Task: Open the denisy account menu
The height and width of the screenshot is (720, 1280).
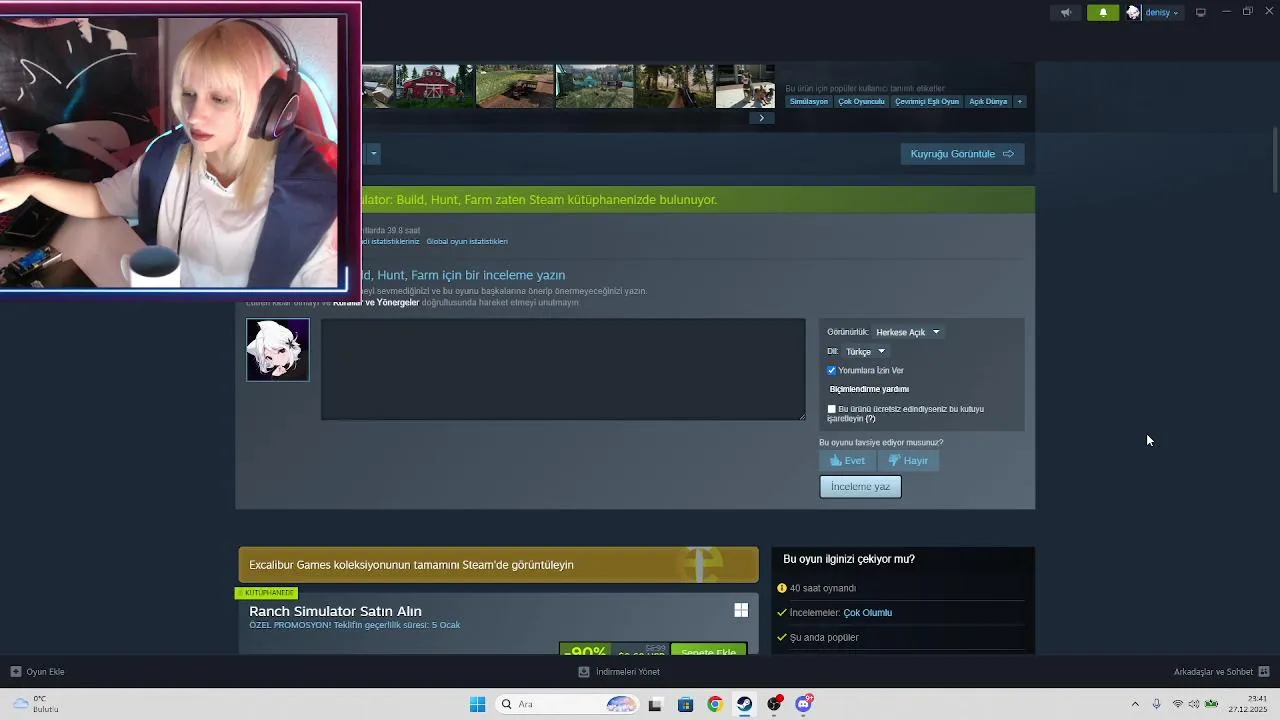Action: click(1161, 12)
